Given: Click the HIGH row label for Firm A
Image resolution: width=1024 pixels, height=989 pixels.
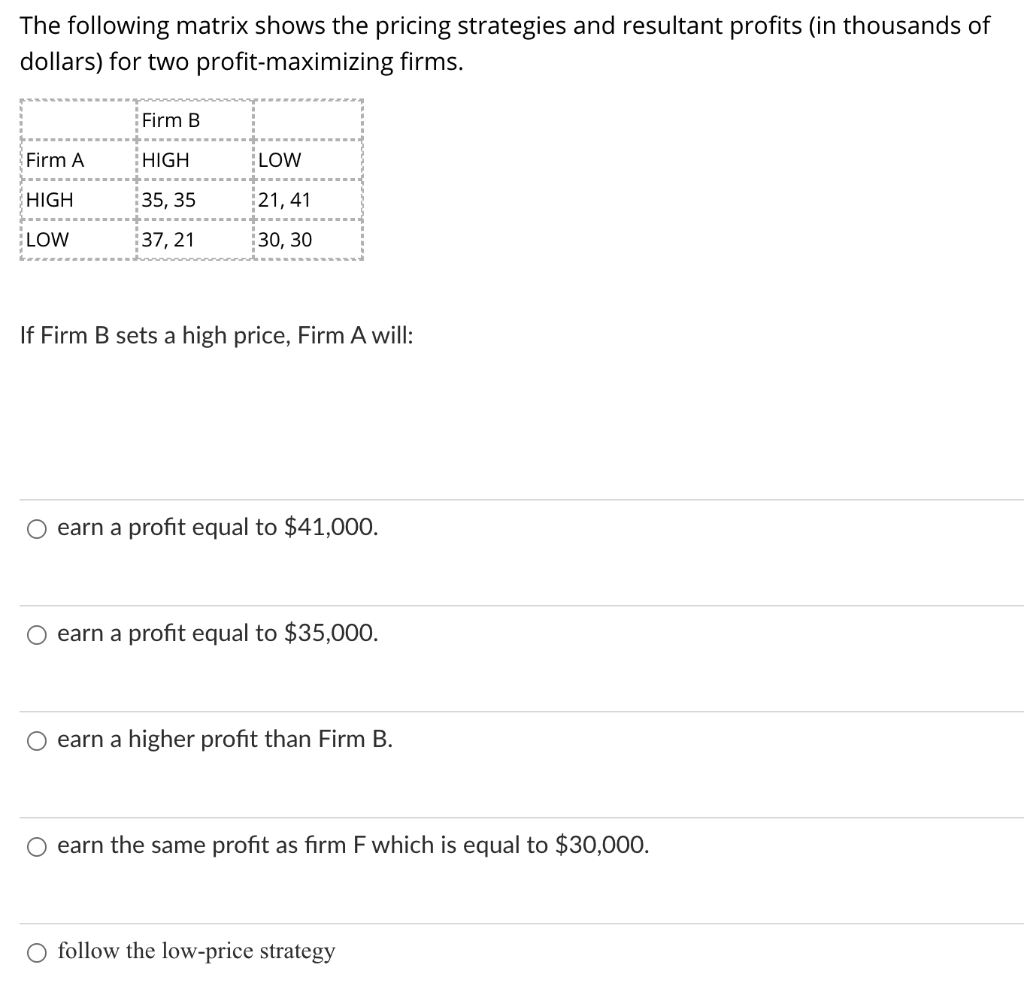Looking at the screenshot, I should pyautogui.click(x=50, y=199).
